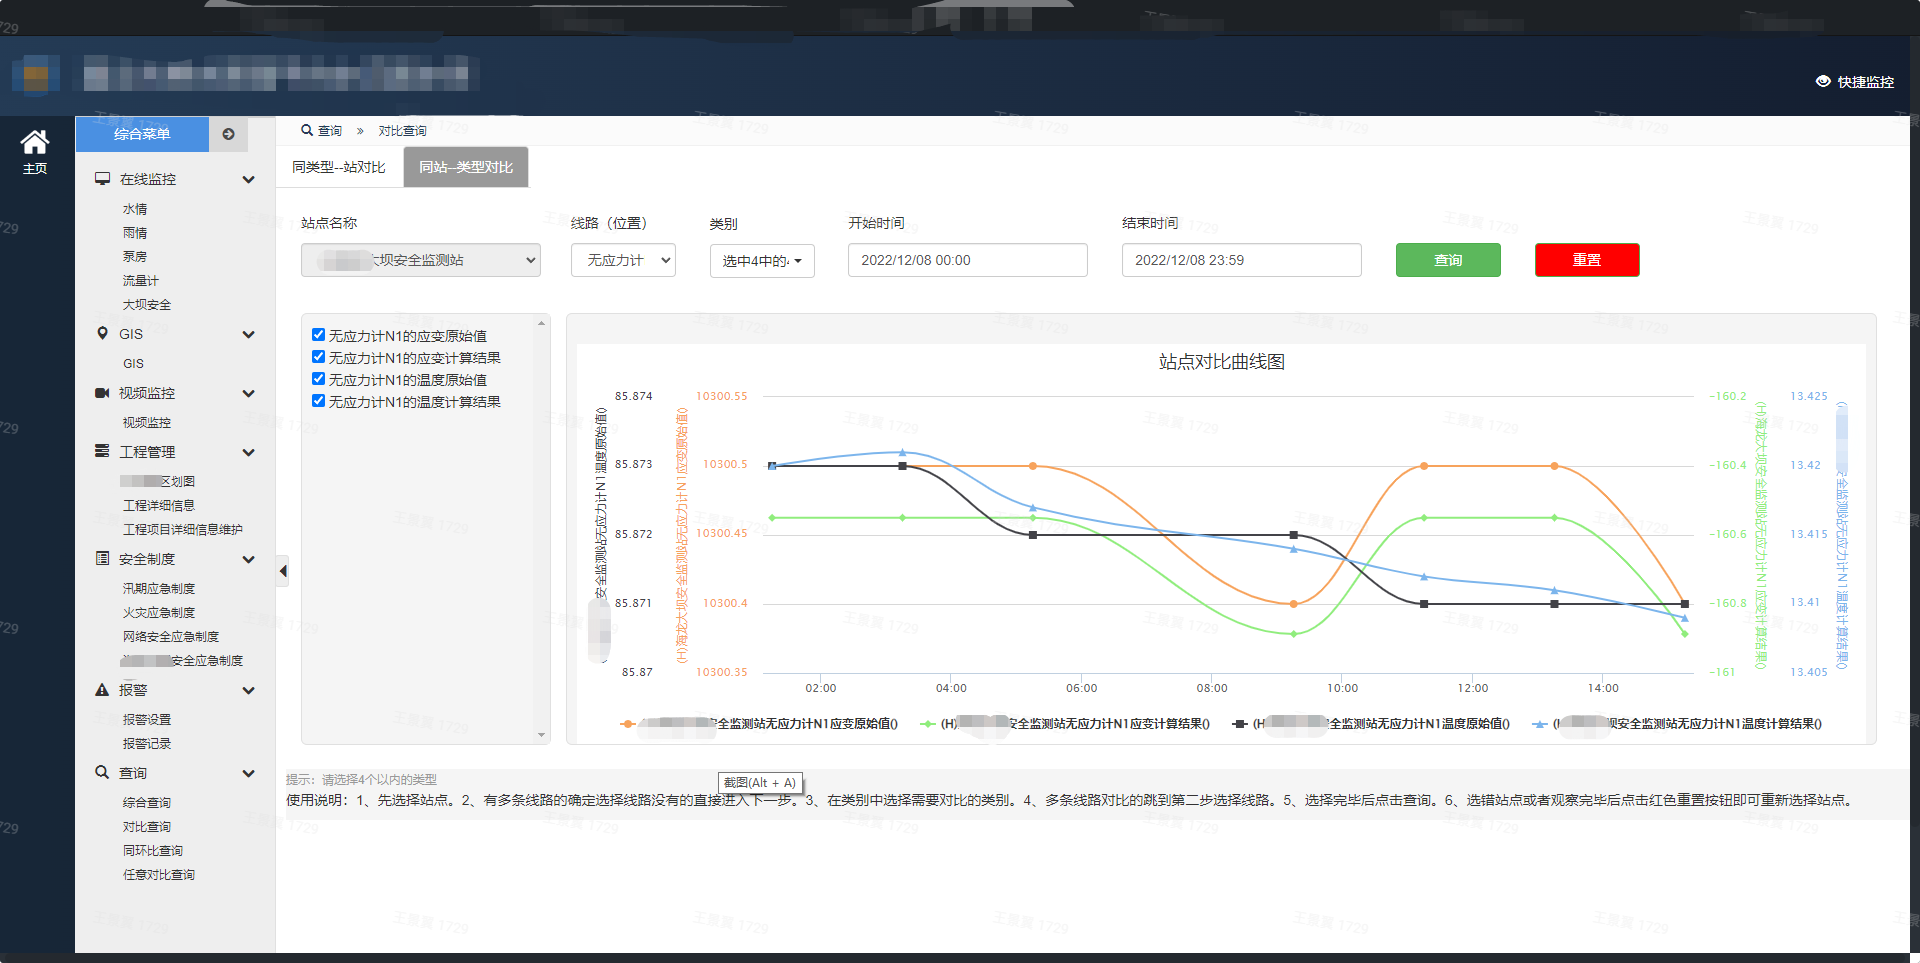
Task: Collapse the 安全制度 section chevron
Action: click(x=248, y=560)
